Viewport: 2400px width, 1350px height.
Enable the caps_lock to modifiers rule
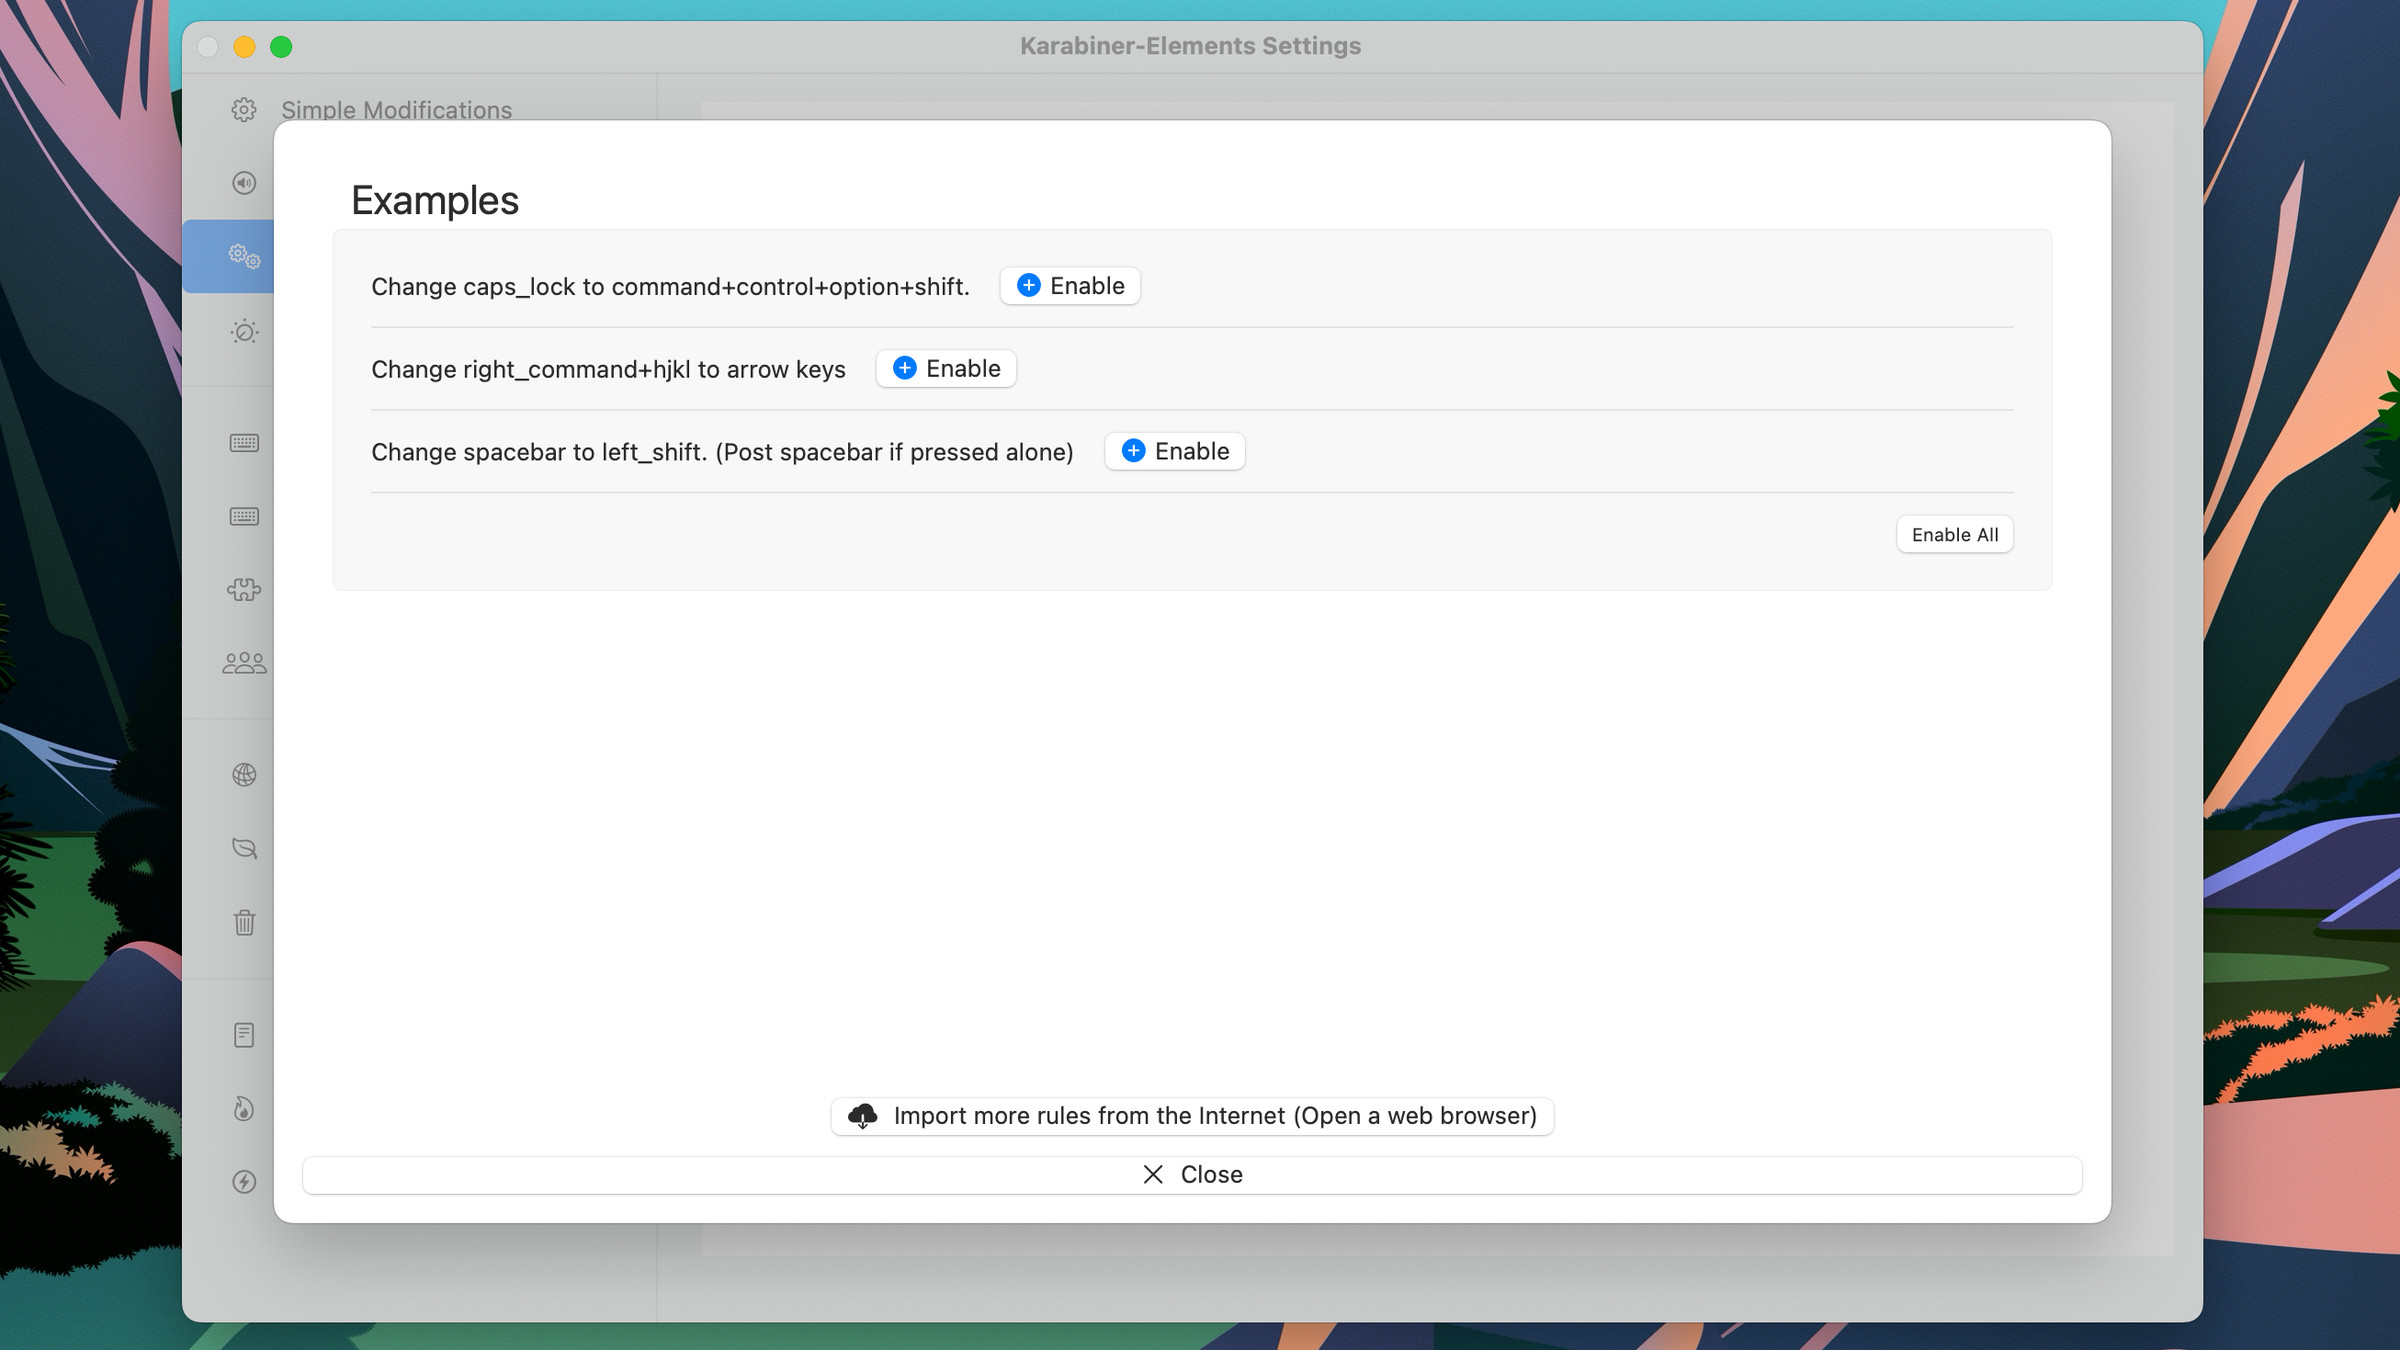[x=1069, y=286]
